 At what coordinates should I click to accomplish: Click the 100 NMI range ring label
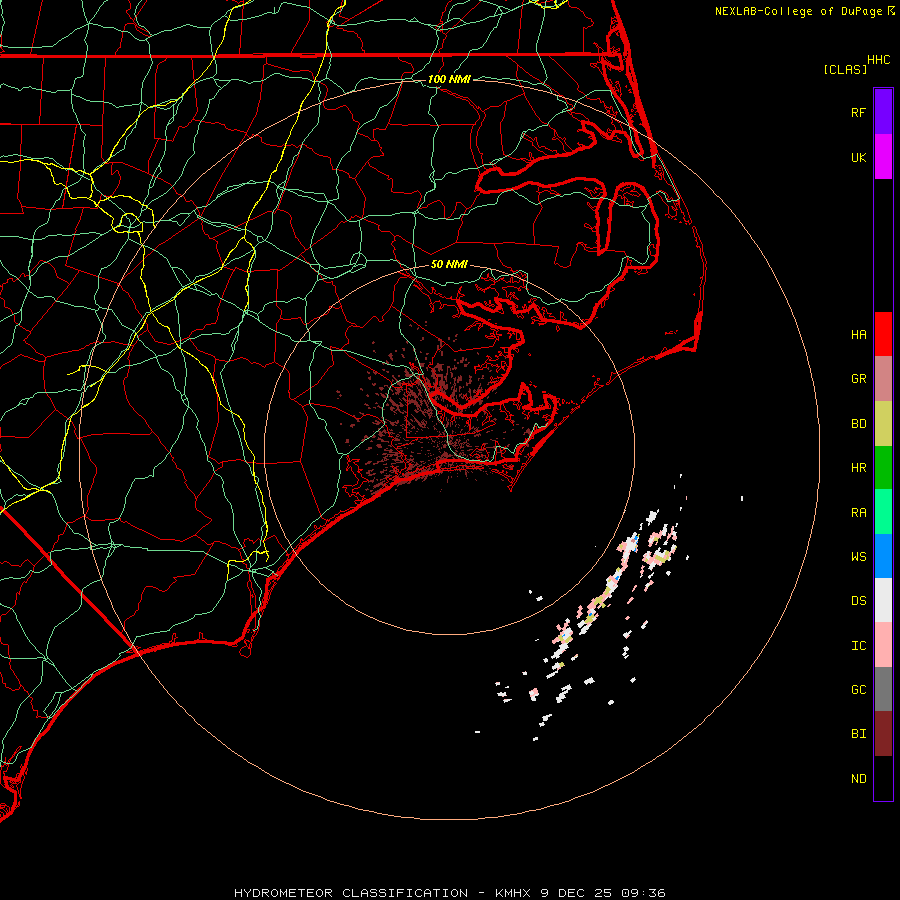coord(449,79)
